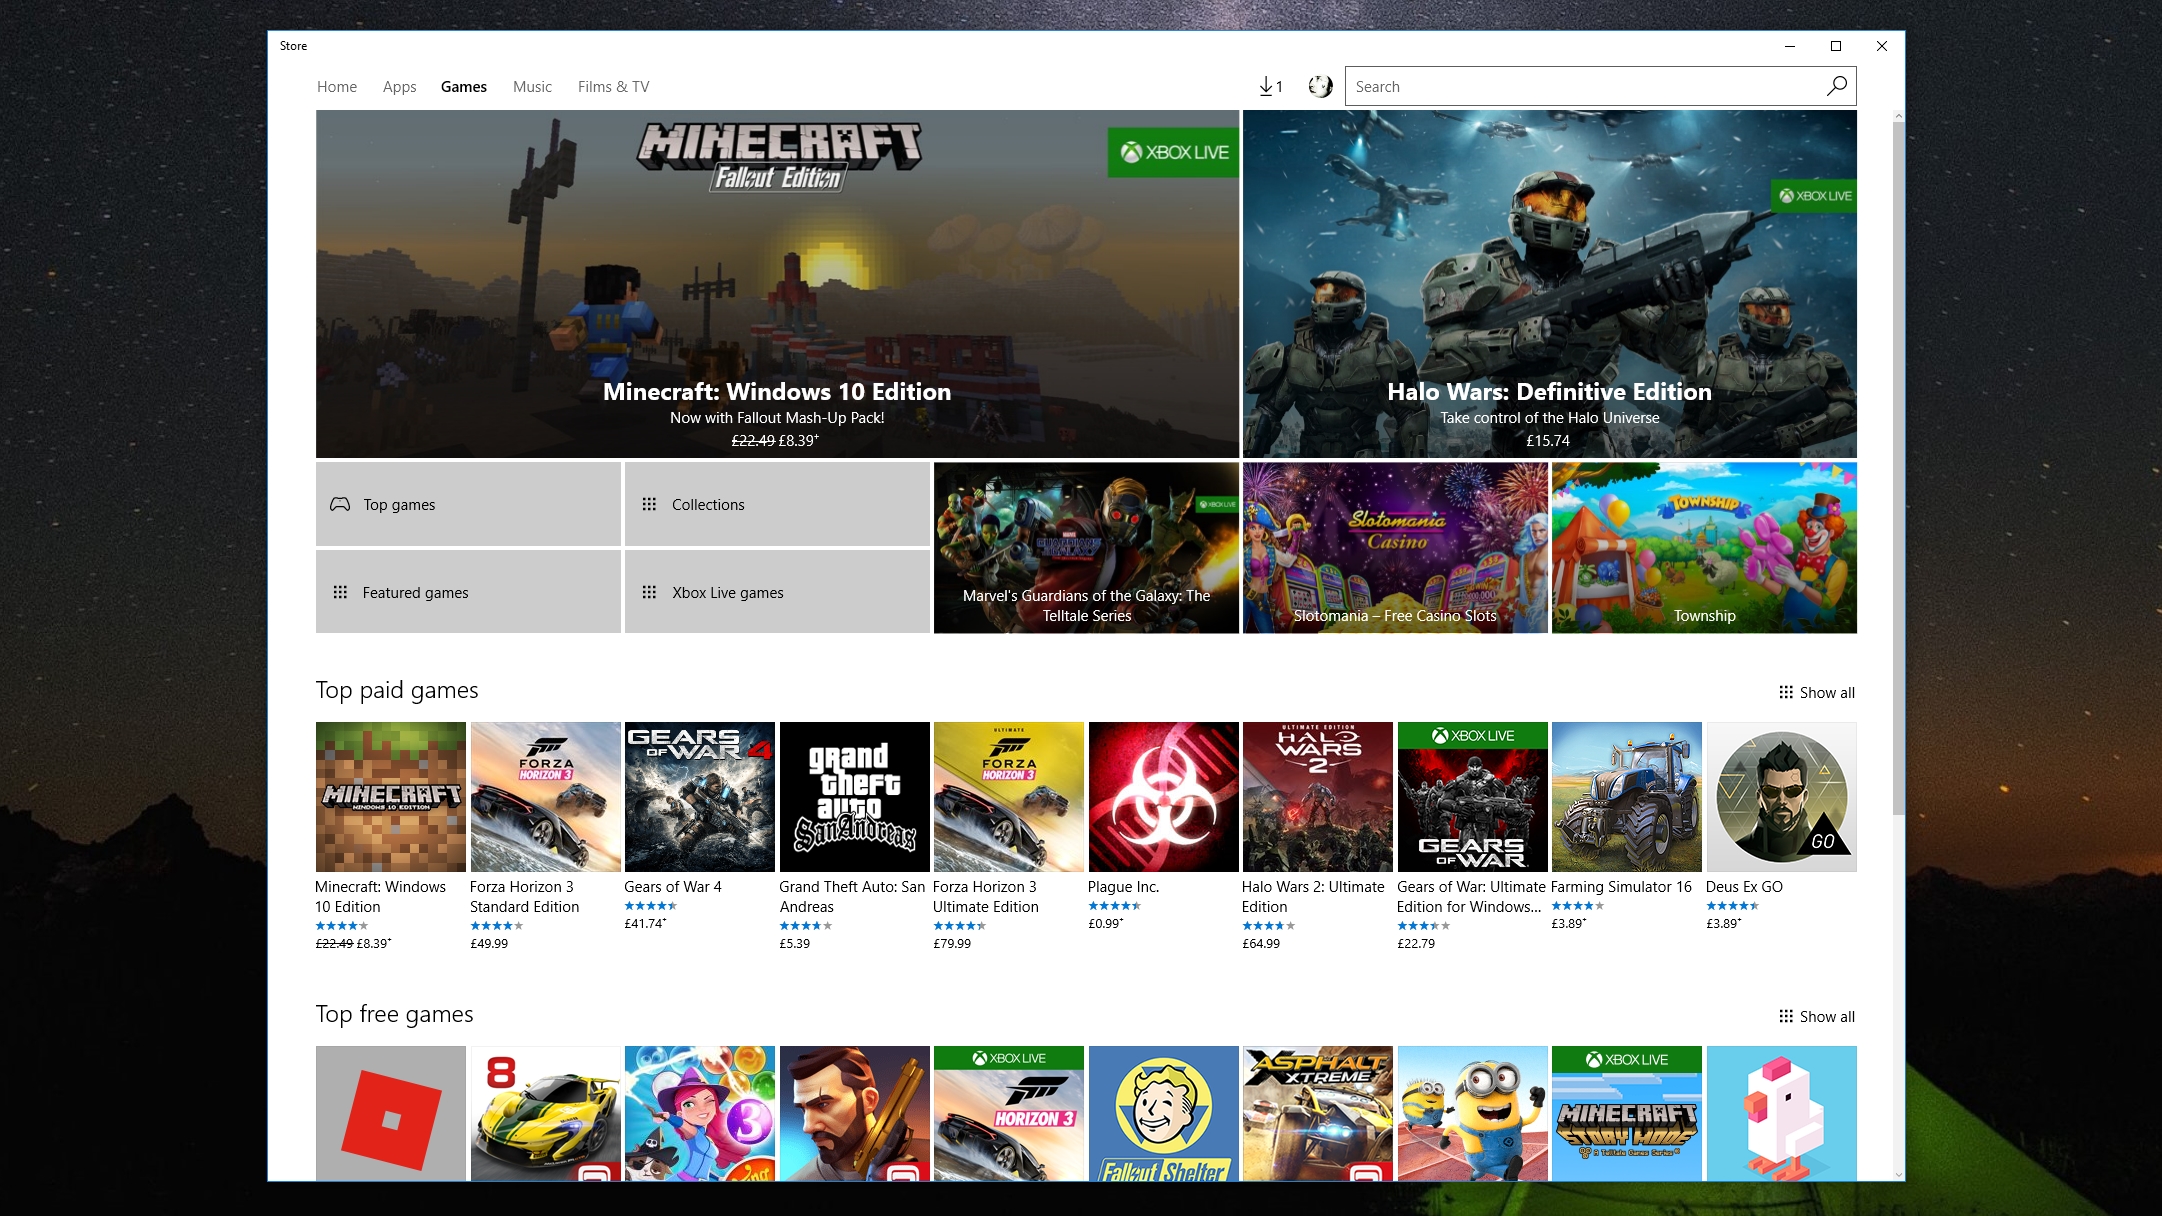
Task: Open Marvel's Guardians of the Galaxy banner
Action: tap(1086, 547)
